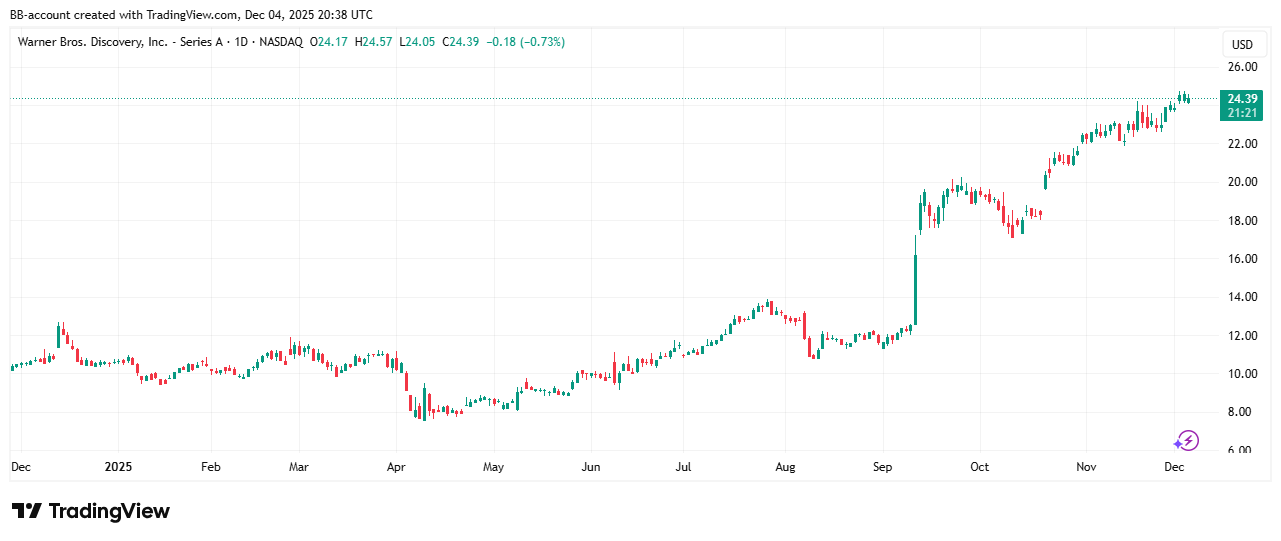
Task: Click the tall green September gap-up candle
Action: point(915,288)
